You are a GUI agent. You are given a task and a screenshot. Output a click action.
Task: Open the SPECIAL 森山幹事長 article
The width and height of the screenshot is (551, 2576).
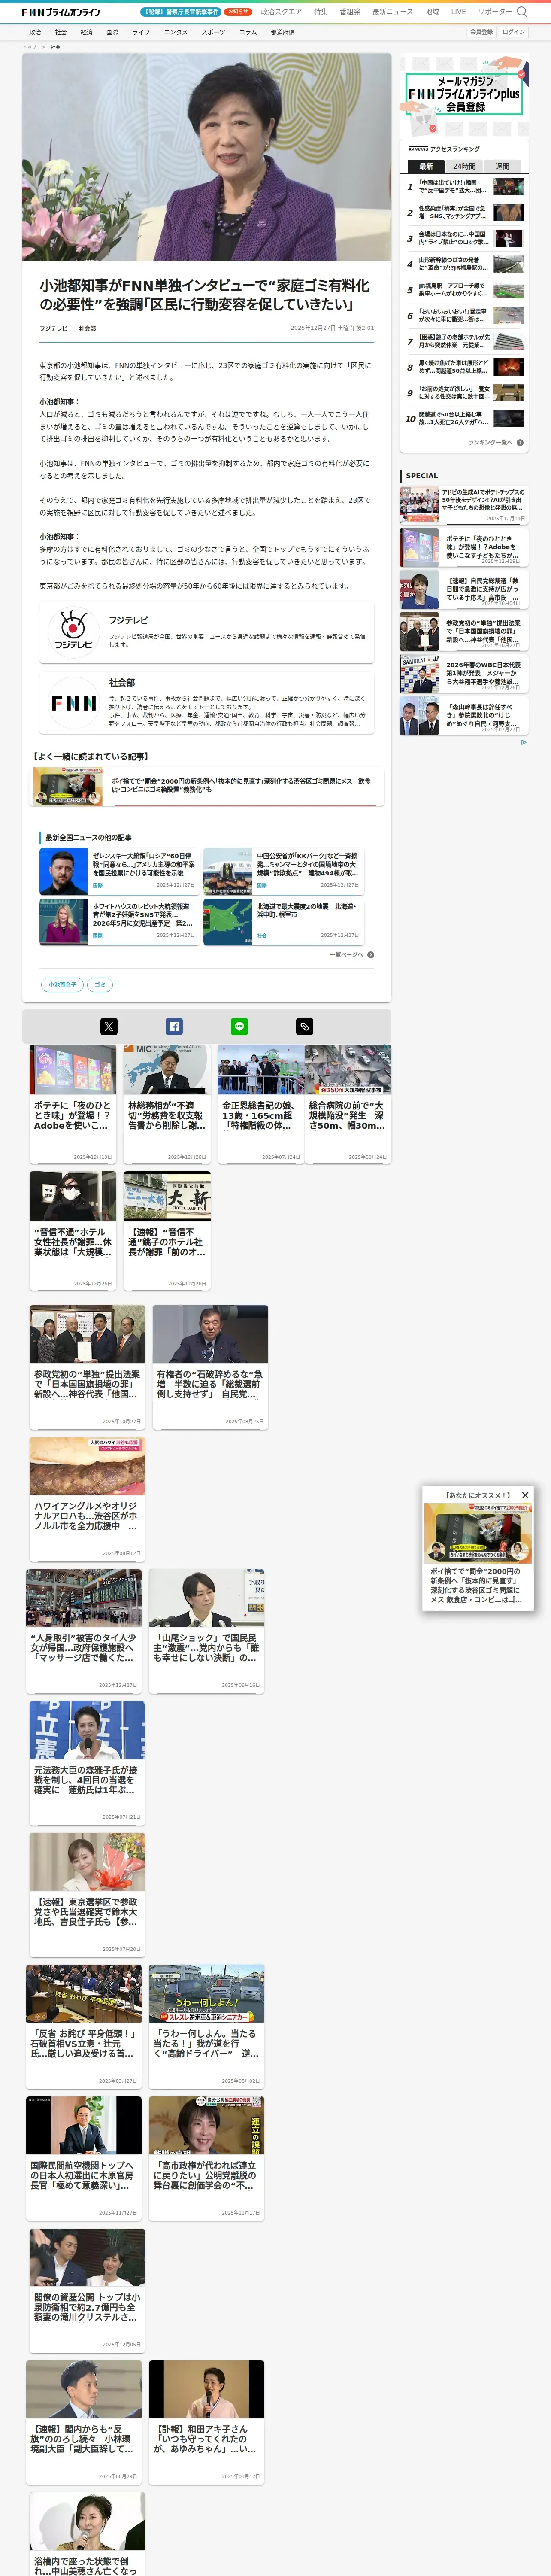click(x=464, y=716)
